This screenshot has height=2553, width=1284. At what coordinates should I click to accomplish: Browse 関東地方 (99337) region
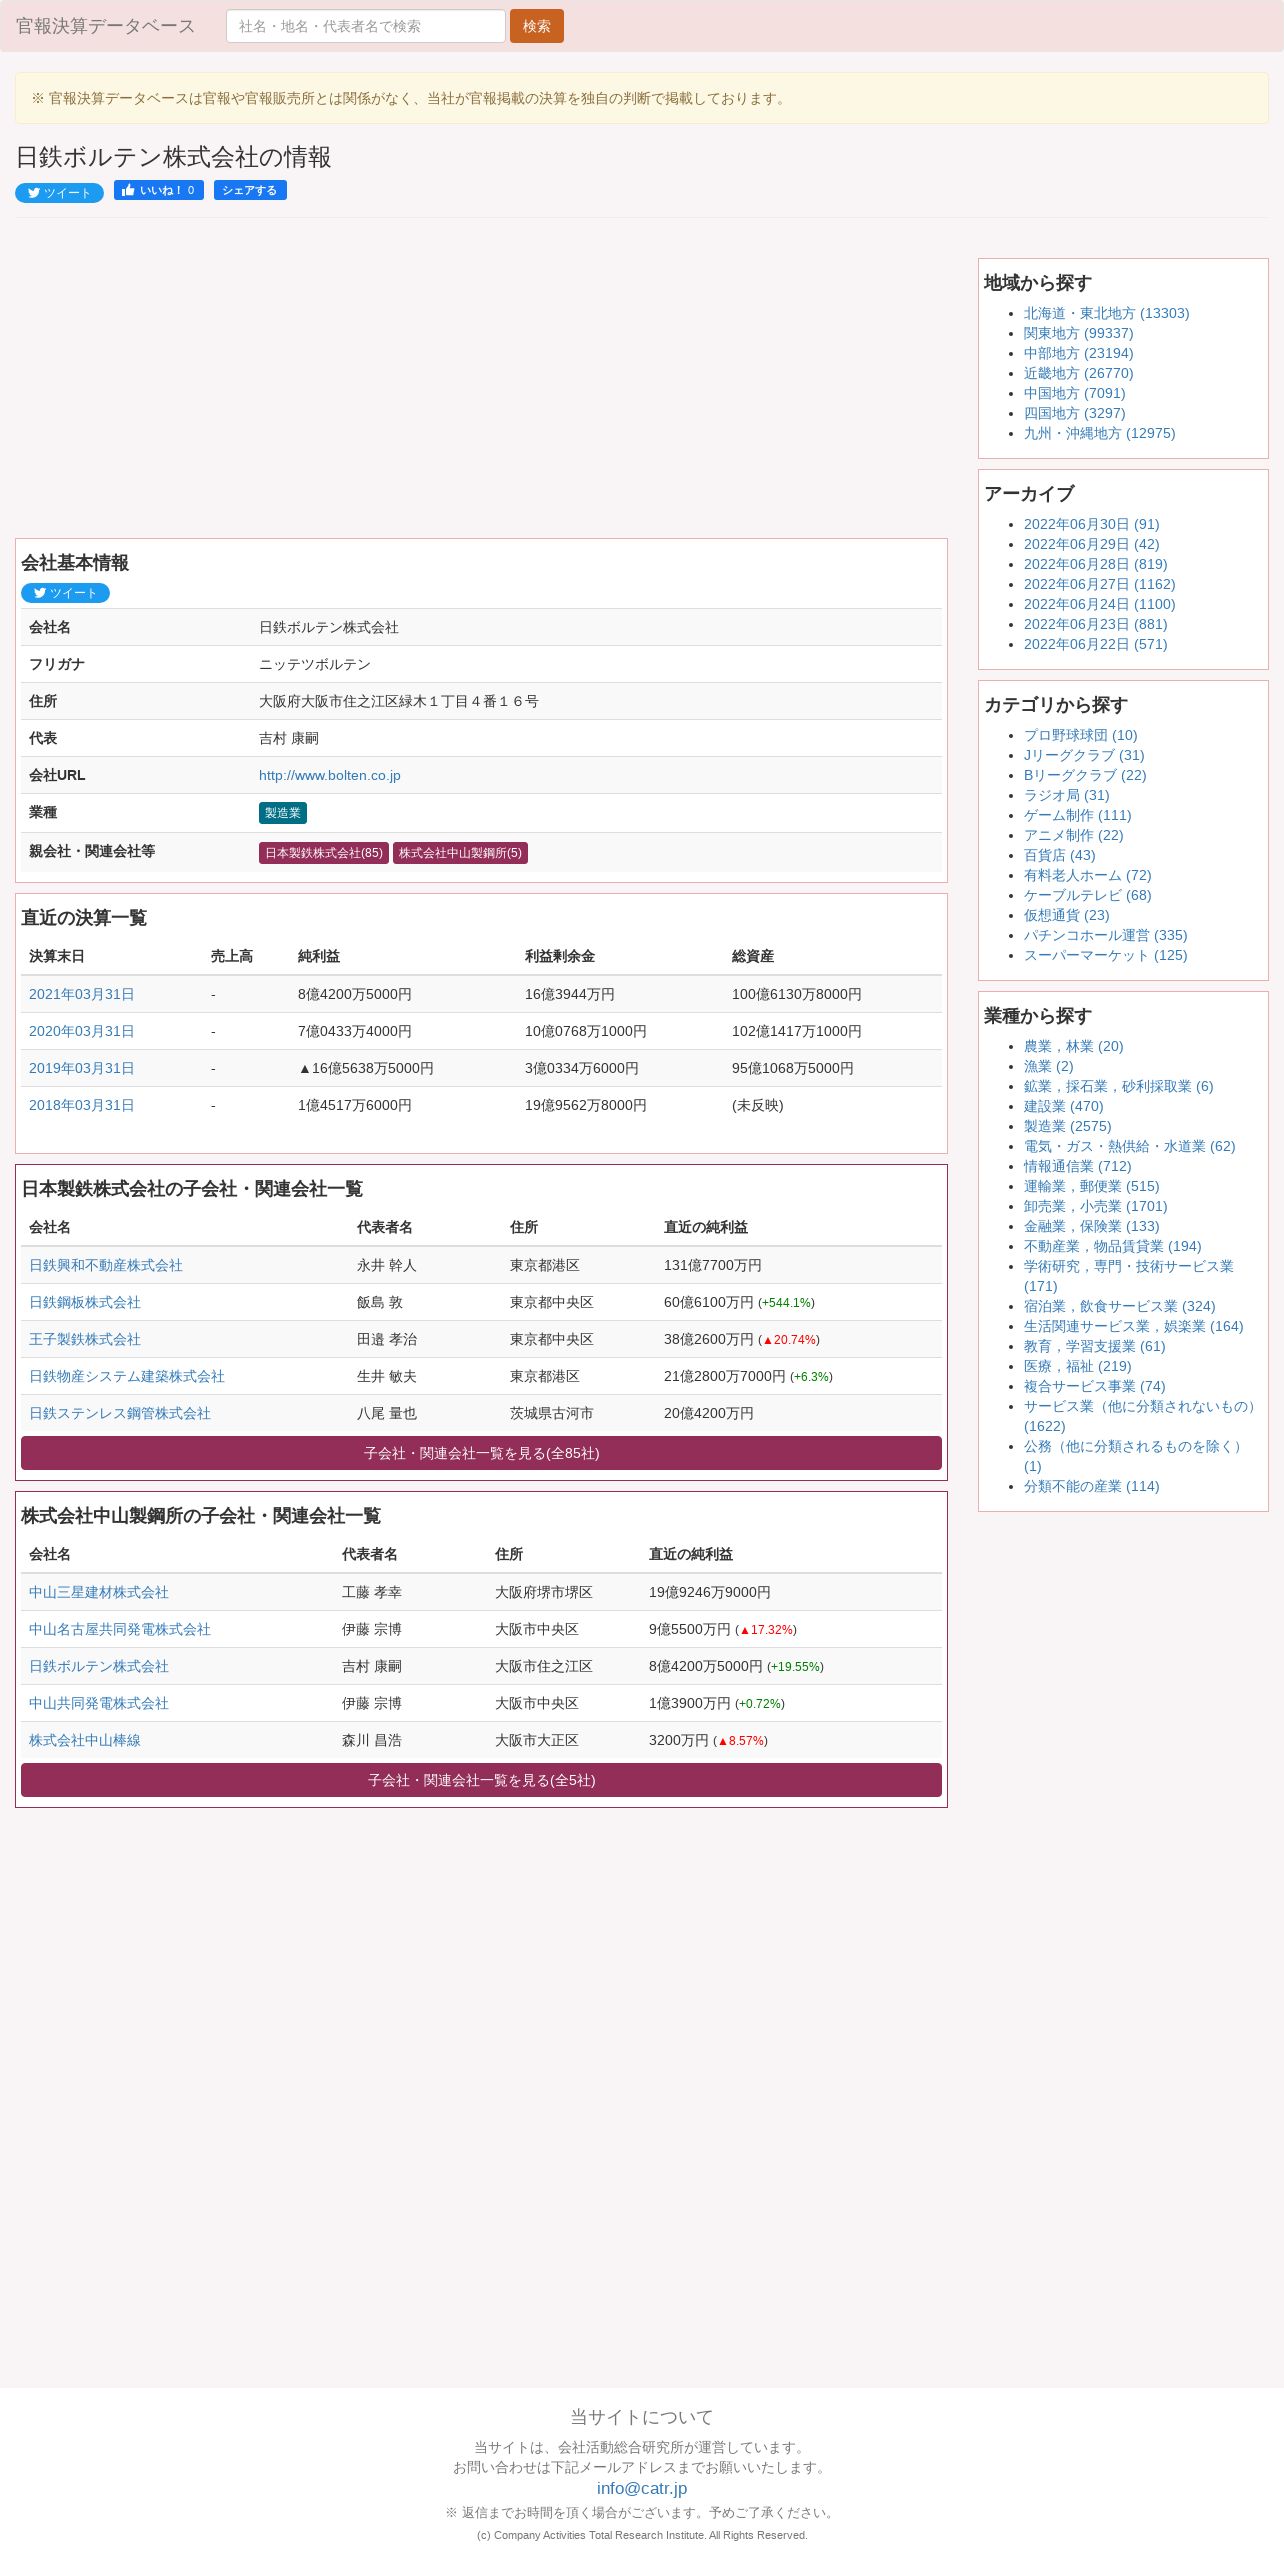1078,333
